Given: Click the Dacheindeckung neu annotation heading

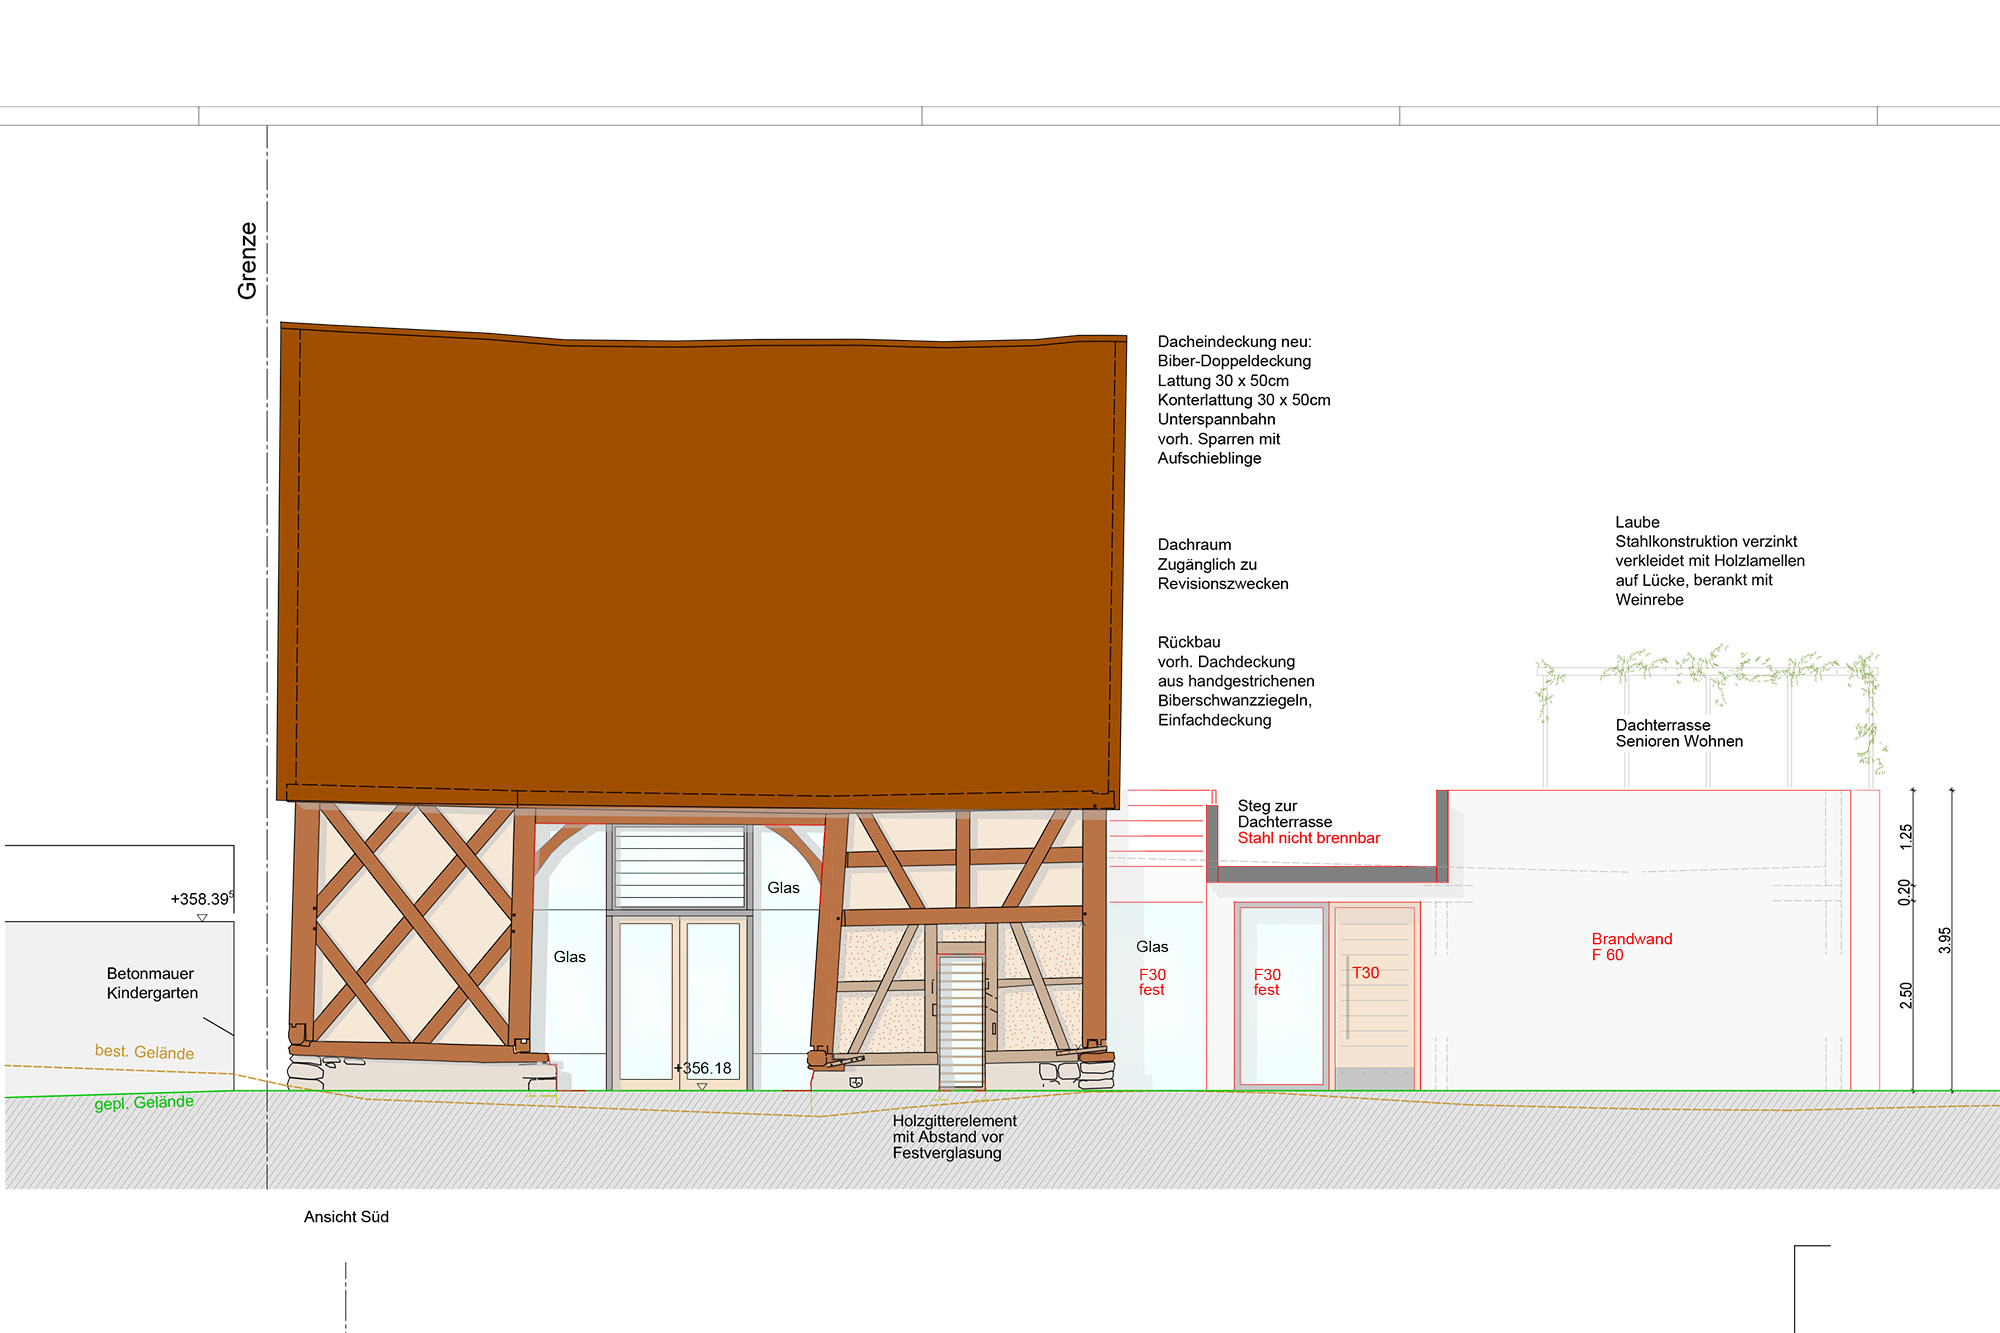Looking at the screenshot, I should pos(1234,342).
